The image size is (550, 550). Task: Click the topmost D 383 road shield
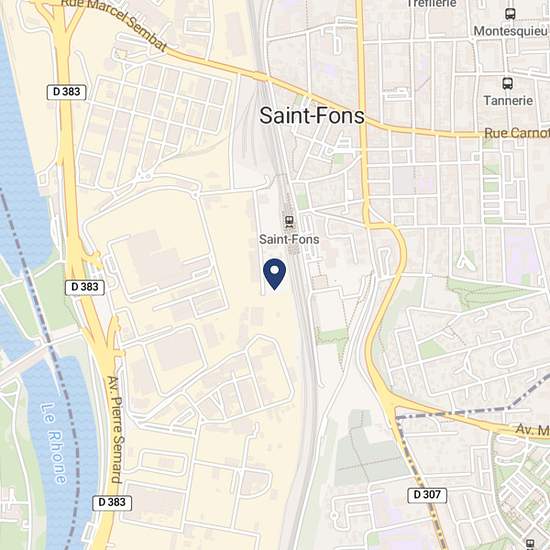pos(66,92)
